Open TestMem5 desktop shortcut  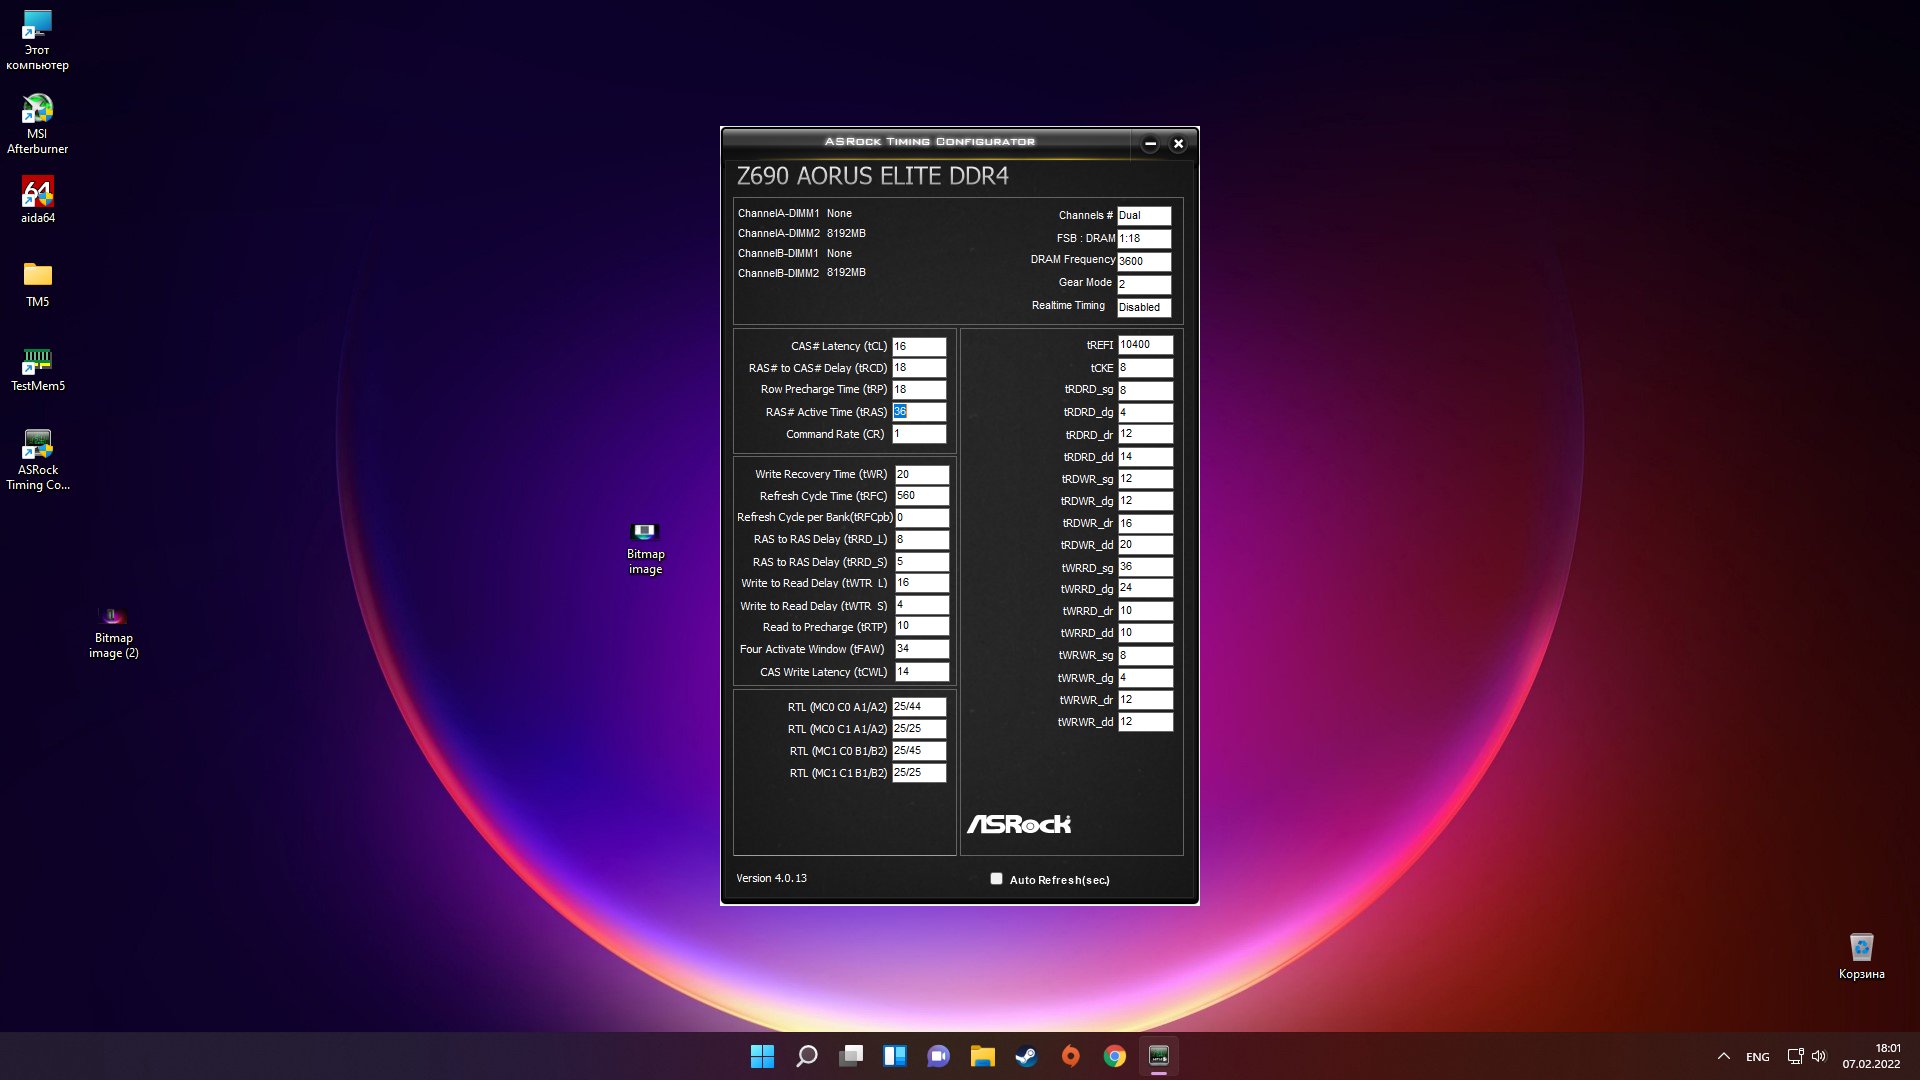point(37,360)
